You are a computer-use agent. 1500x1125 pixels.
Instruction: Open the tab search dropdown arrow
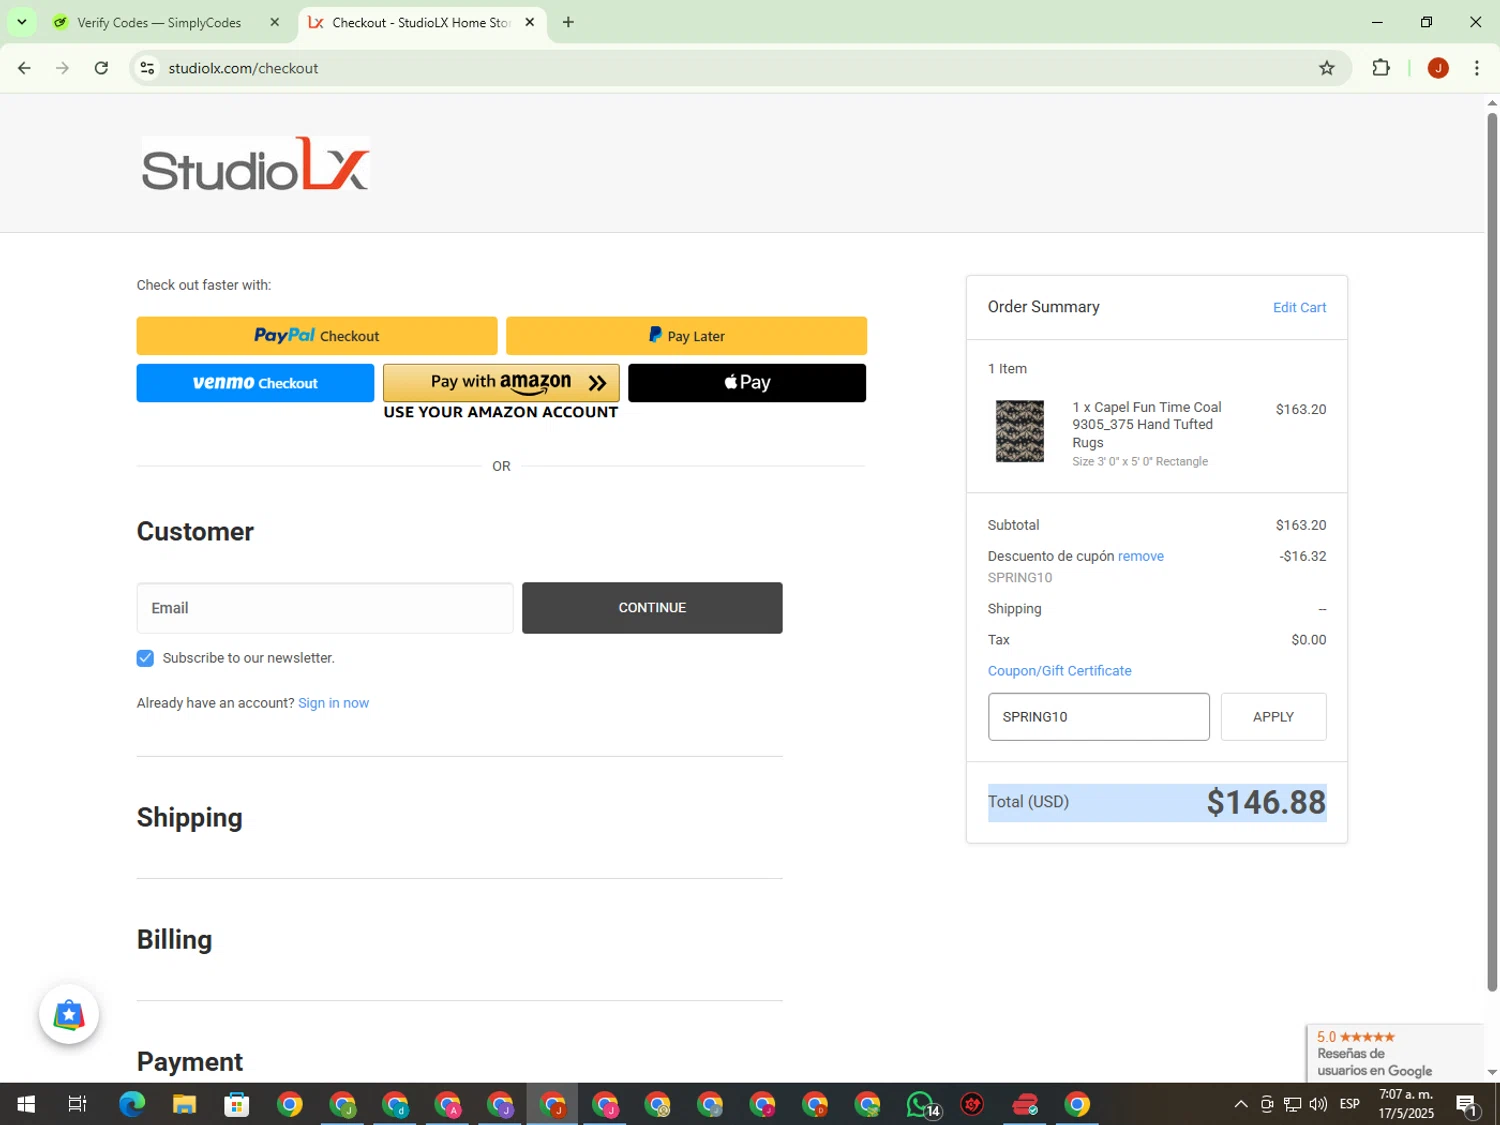pos(21,22)
